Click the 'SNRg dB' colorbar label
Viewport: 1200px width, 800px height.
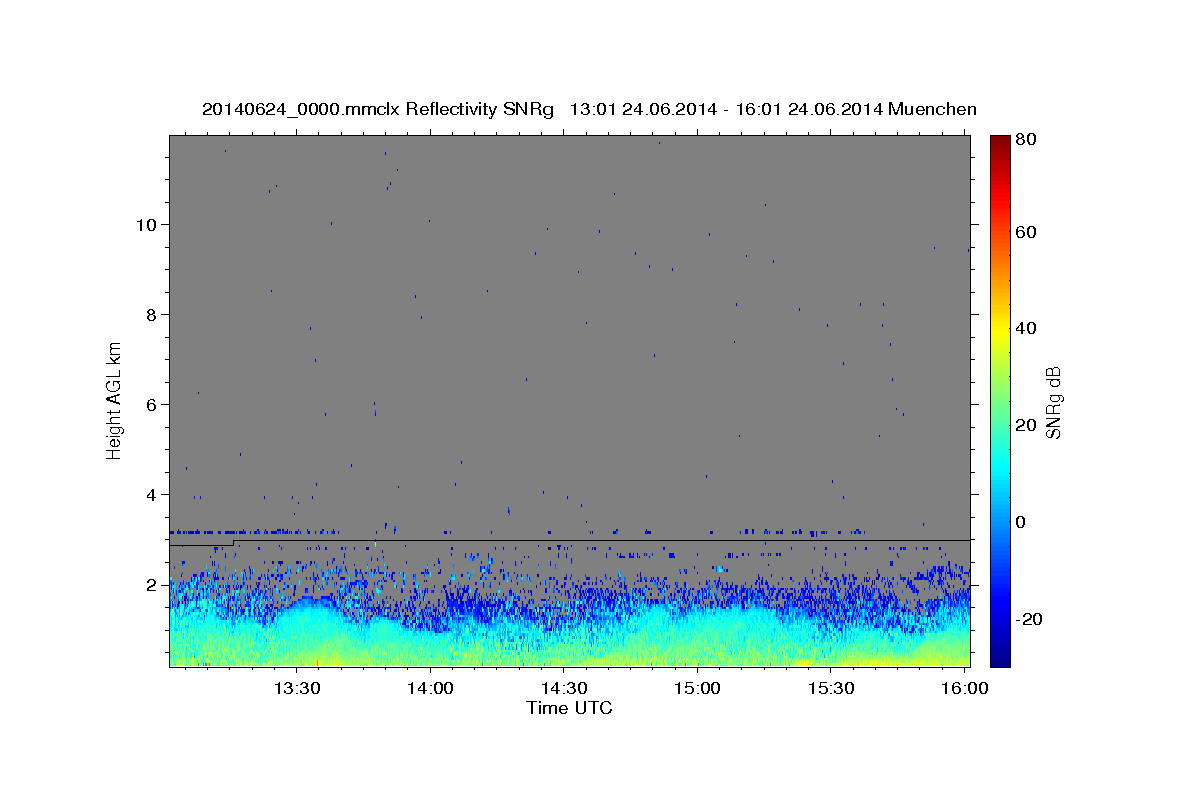coord(1053,403)
